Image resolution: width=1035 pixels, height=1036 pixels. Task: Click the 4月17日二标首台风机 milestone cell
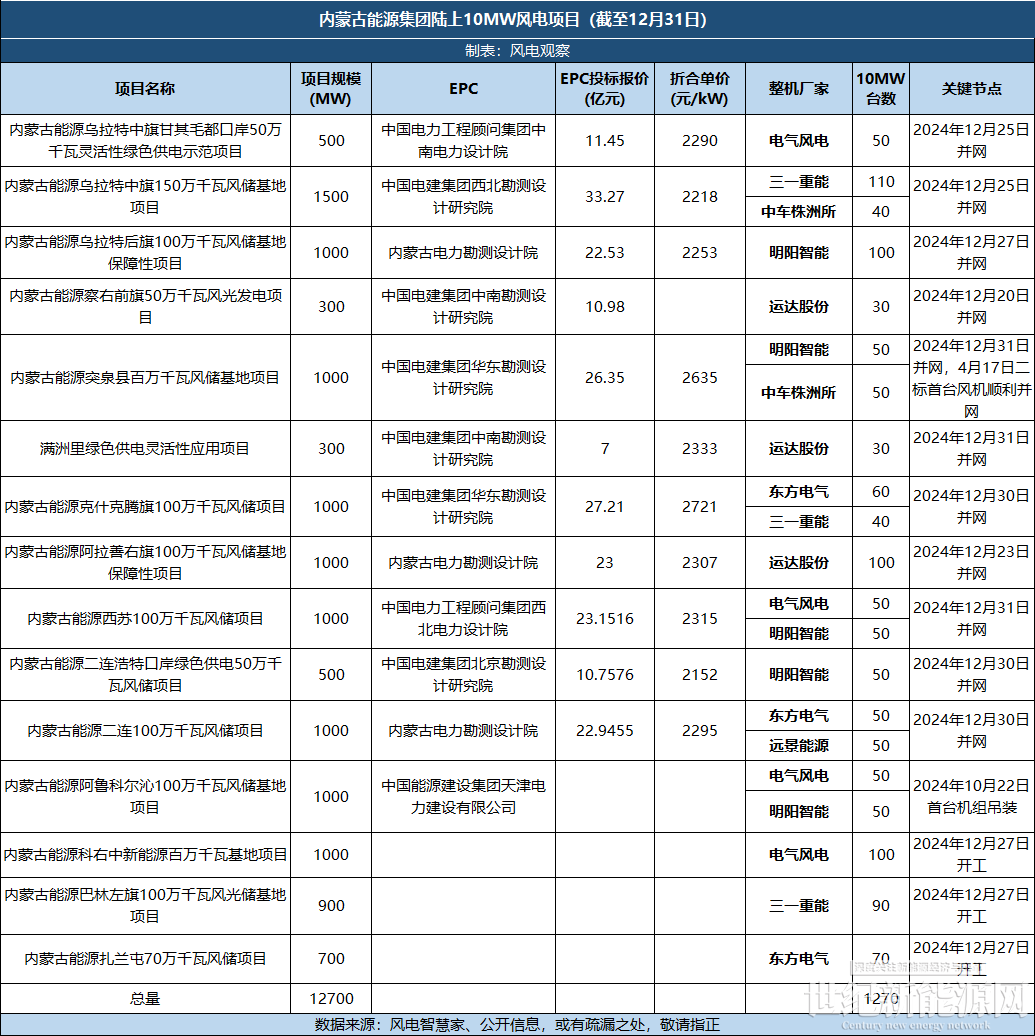(972, 377)
